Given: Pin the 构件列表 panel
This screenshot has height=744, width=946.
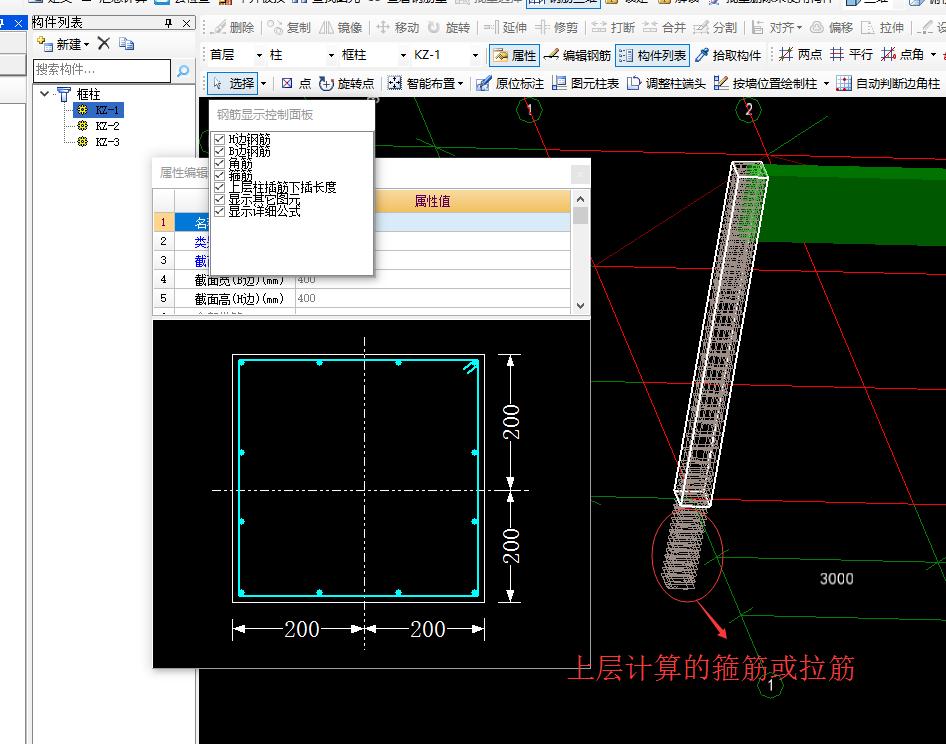Looking at the screenshot, I should pyautogui.click(x=168, y=23).
